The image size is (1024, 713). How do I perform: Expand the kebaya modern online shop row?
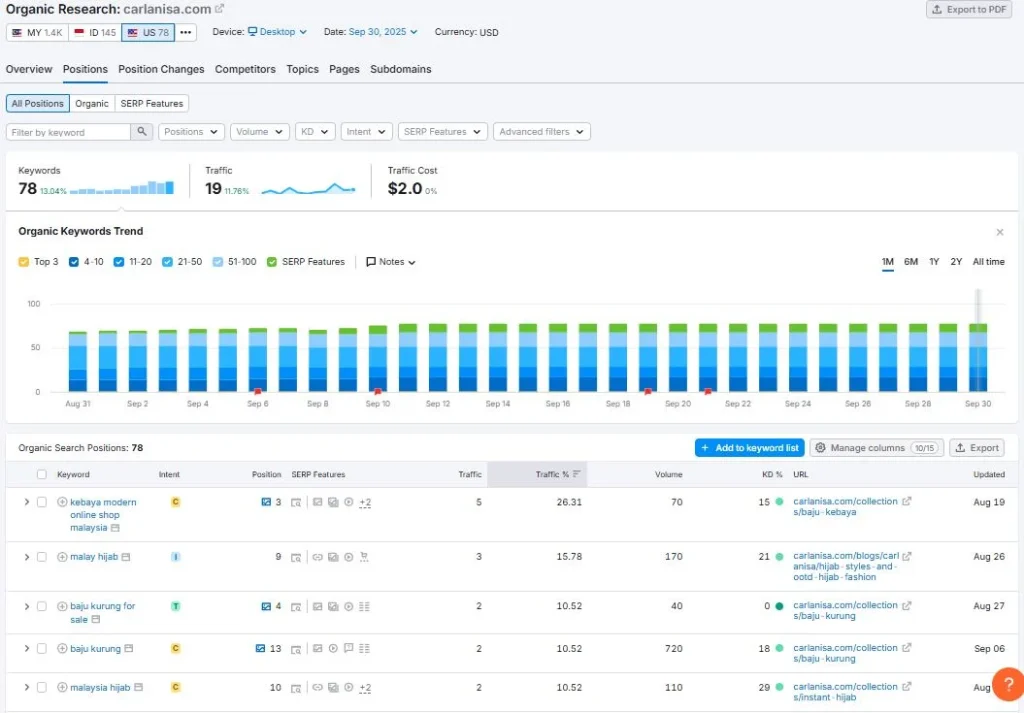click(x=27, y=502)
